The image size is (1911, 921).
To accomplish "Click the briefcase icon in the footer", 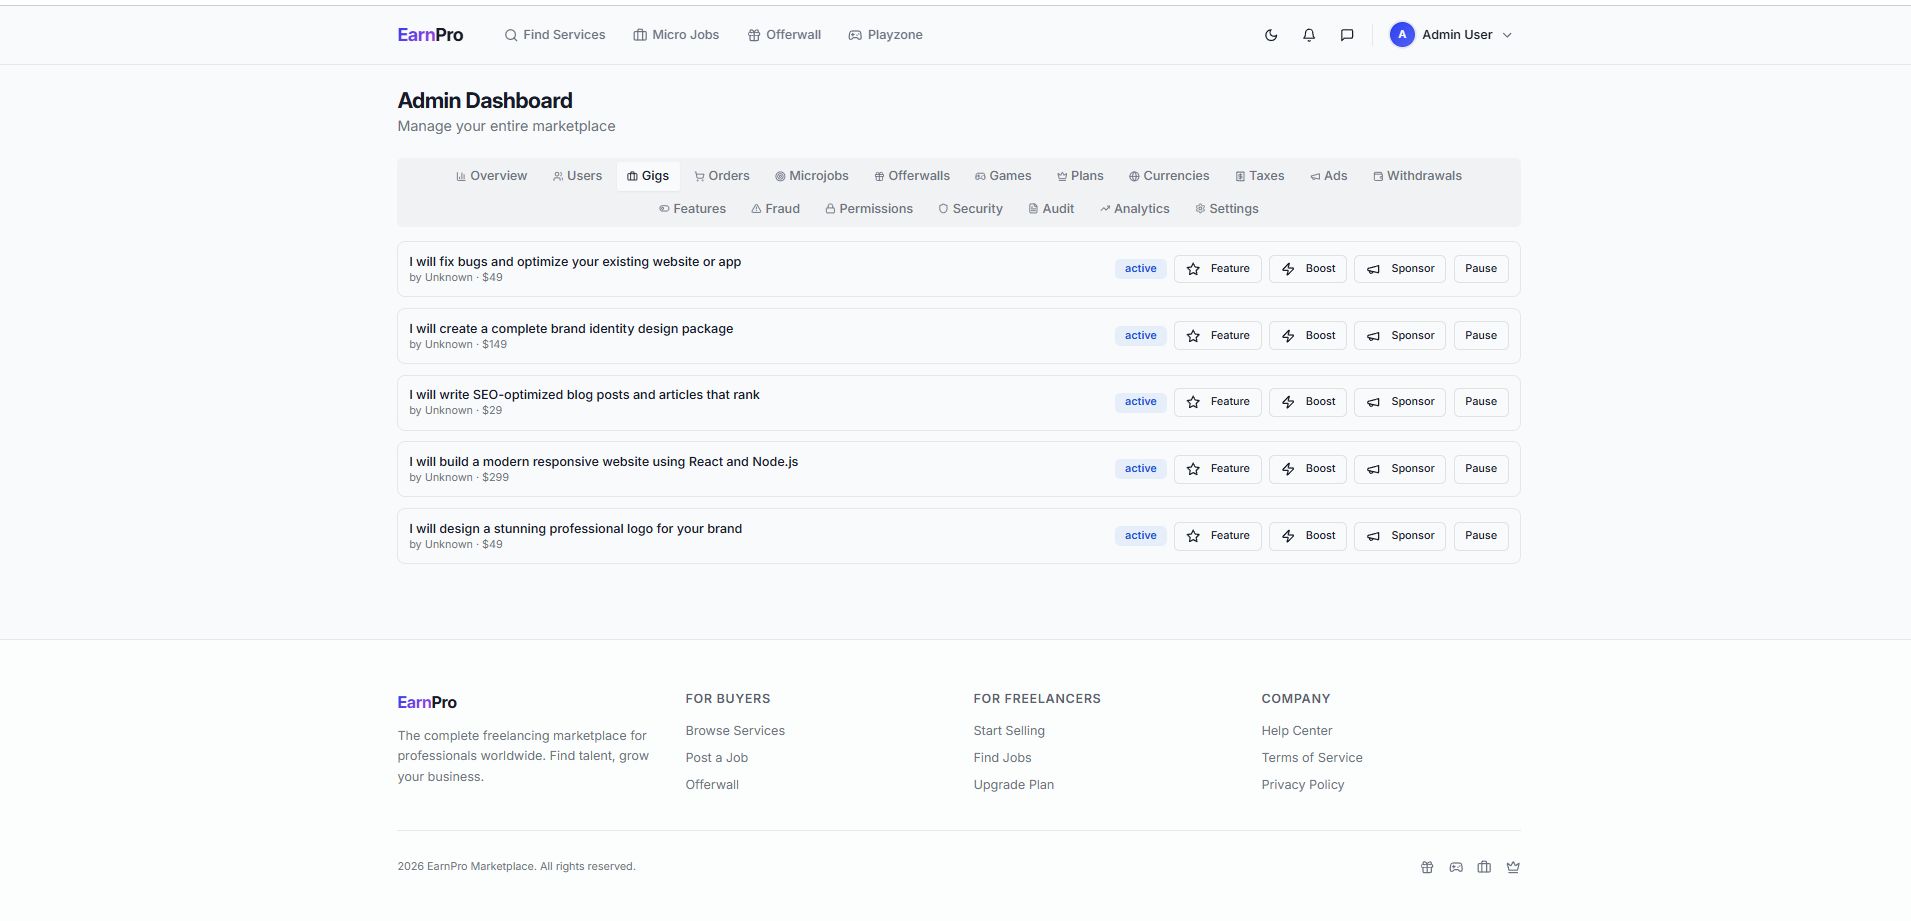I will point(1484,867).
